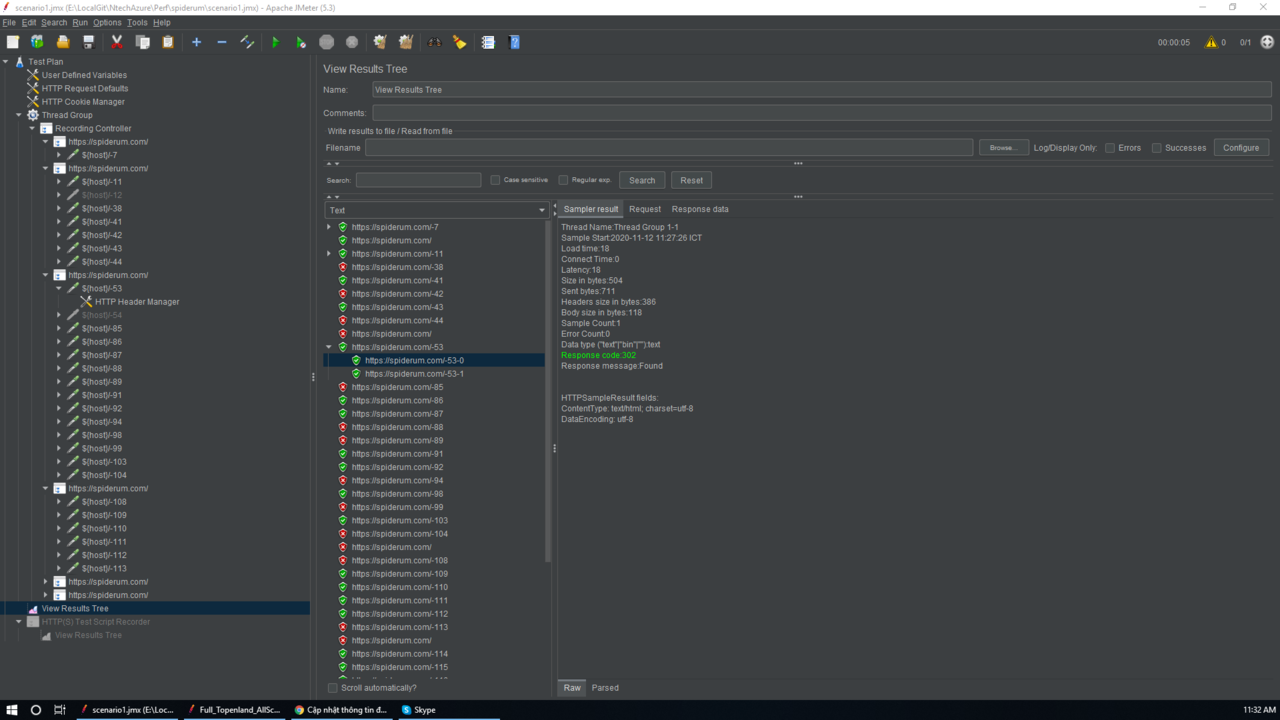Select the HTTP Cookie Manager node
This screenshot has height=720, width=1280.
(83, 102)
